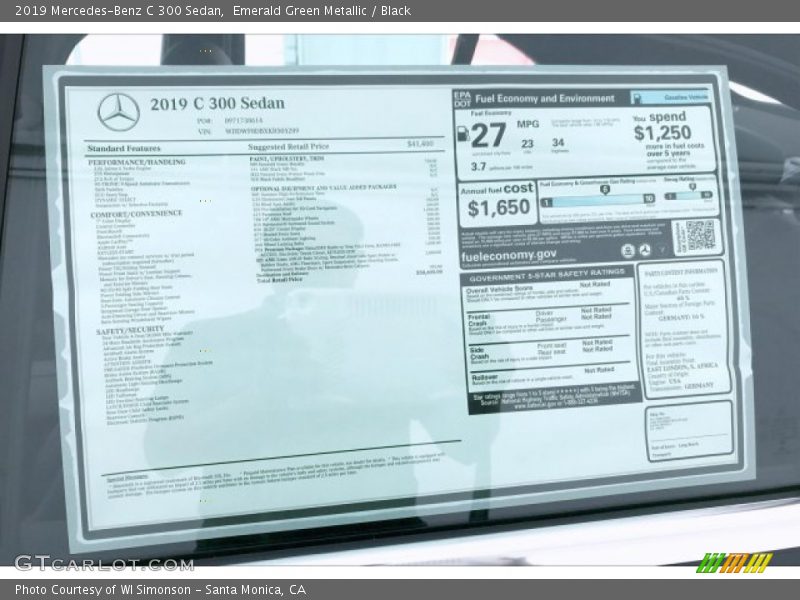This screenshot has height=600, width=800.
Task: Click the 'Suggested Retail Price' heading
Action: (288, 147)
